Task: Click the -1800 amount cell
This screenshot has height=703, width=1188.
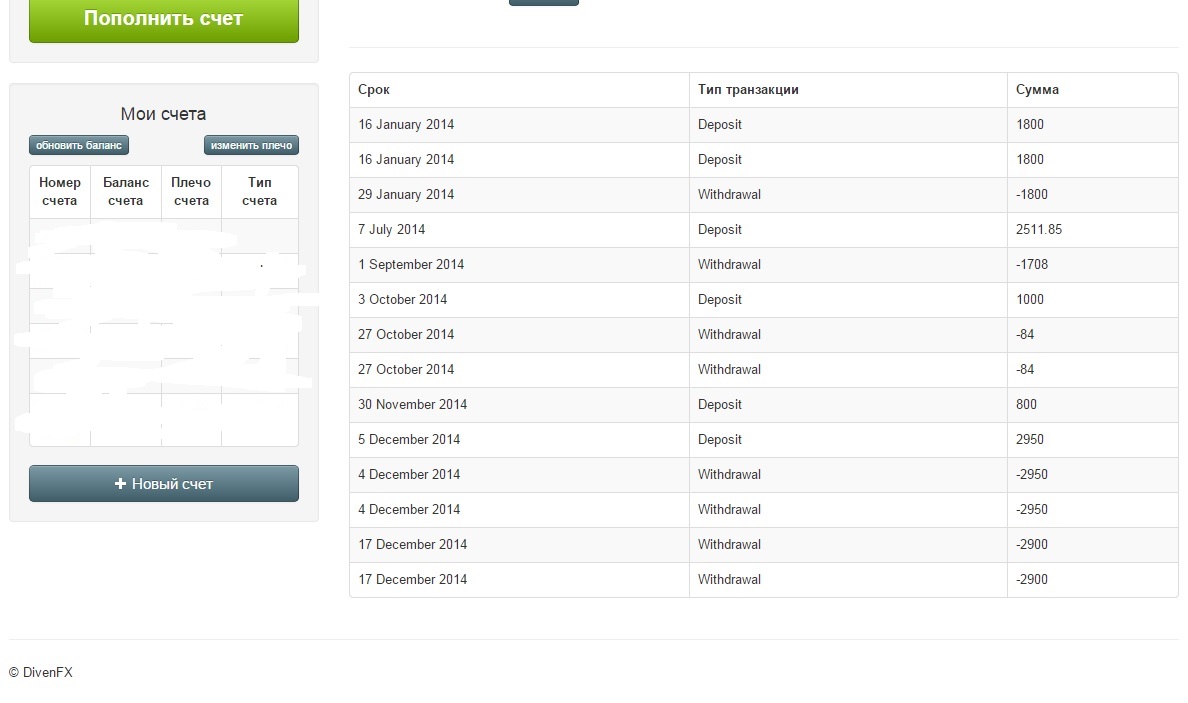Action: click(1093, 195)
